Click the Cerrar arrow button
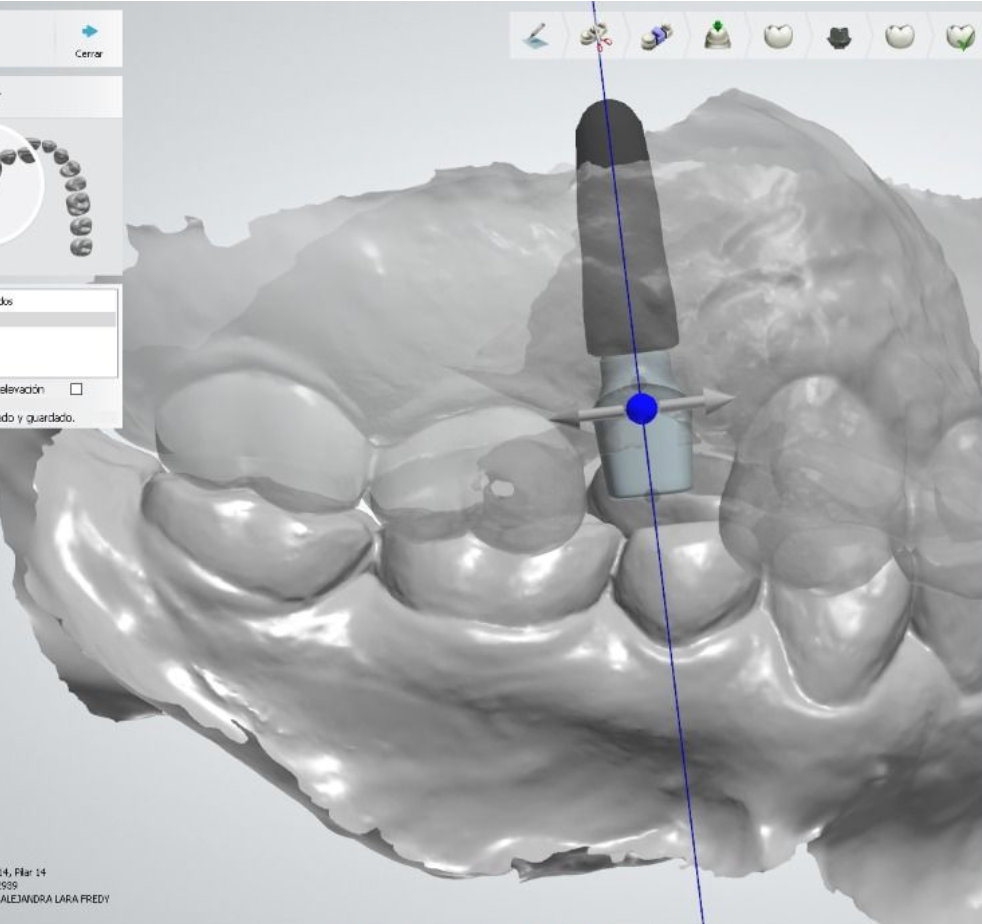 88,38
